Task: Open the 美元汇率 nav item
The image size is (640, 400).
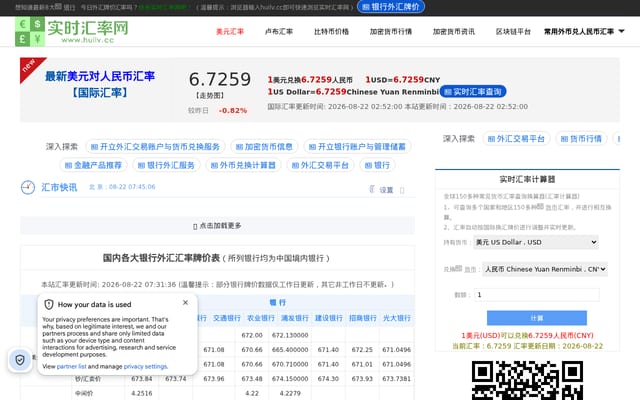Action: click(x=230, y=31)
